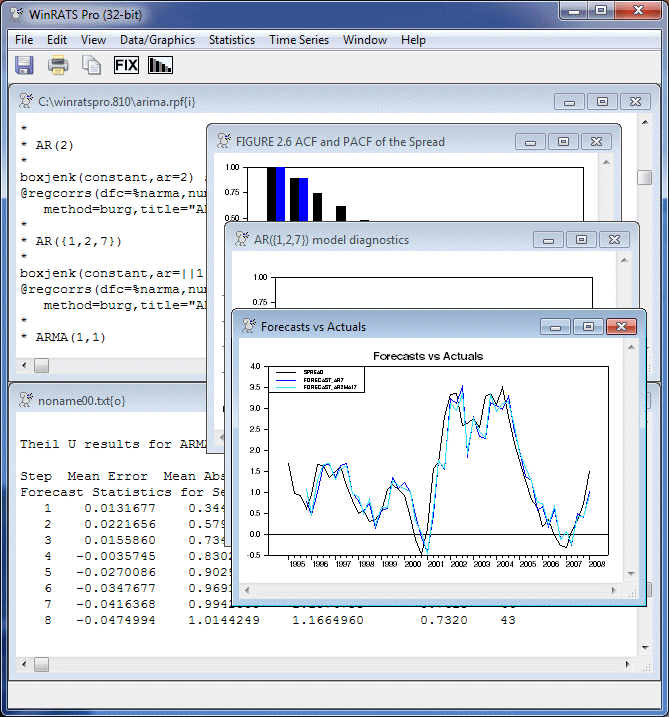Viewport: 669px width, 717px height.
Task: Click the Forecasts vs Actuals scroll-down arrow
Action: coord(631,573)
